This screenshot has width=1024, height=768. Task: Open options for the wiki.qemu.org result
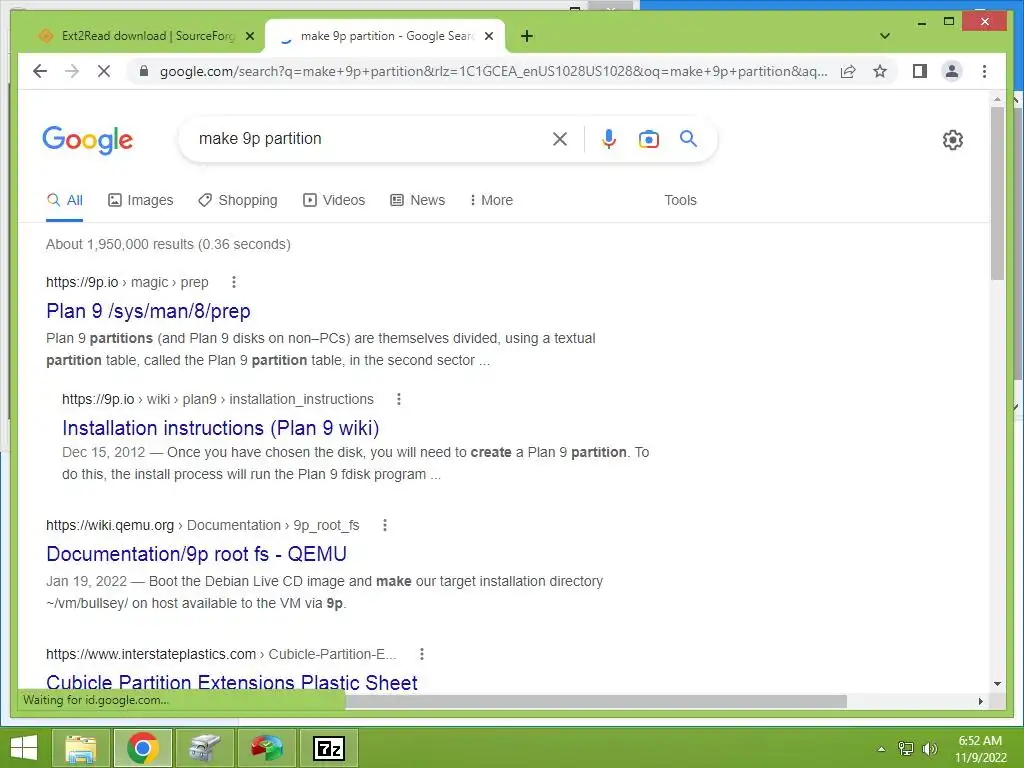click(385, 525)
